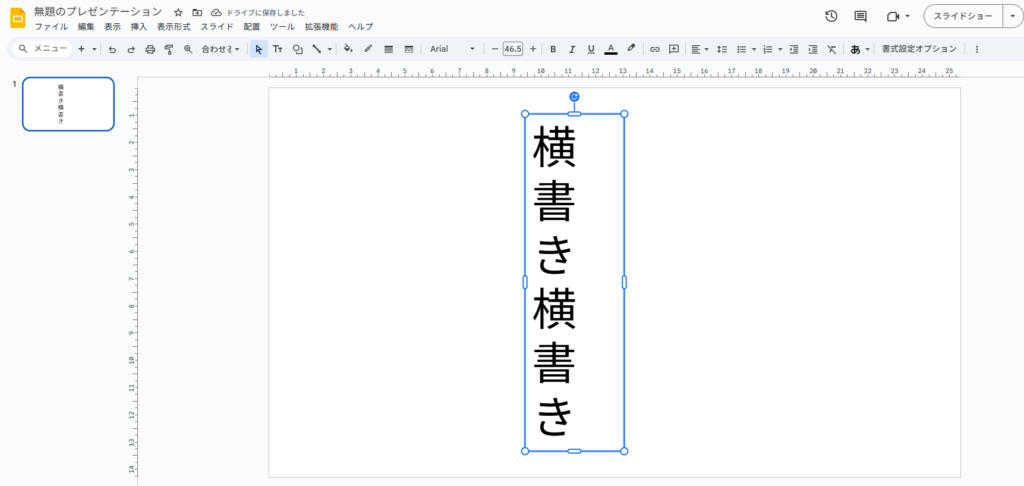The height and width of the screenshot is (486, 1024).
Task: Select the text box tool
Action: pyautogui.click(x=278, y=48)
